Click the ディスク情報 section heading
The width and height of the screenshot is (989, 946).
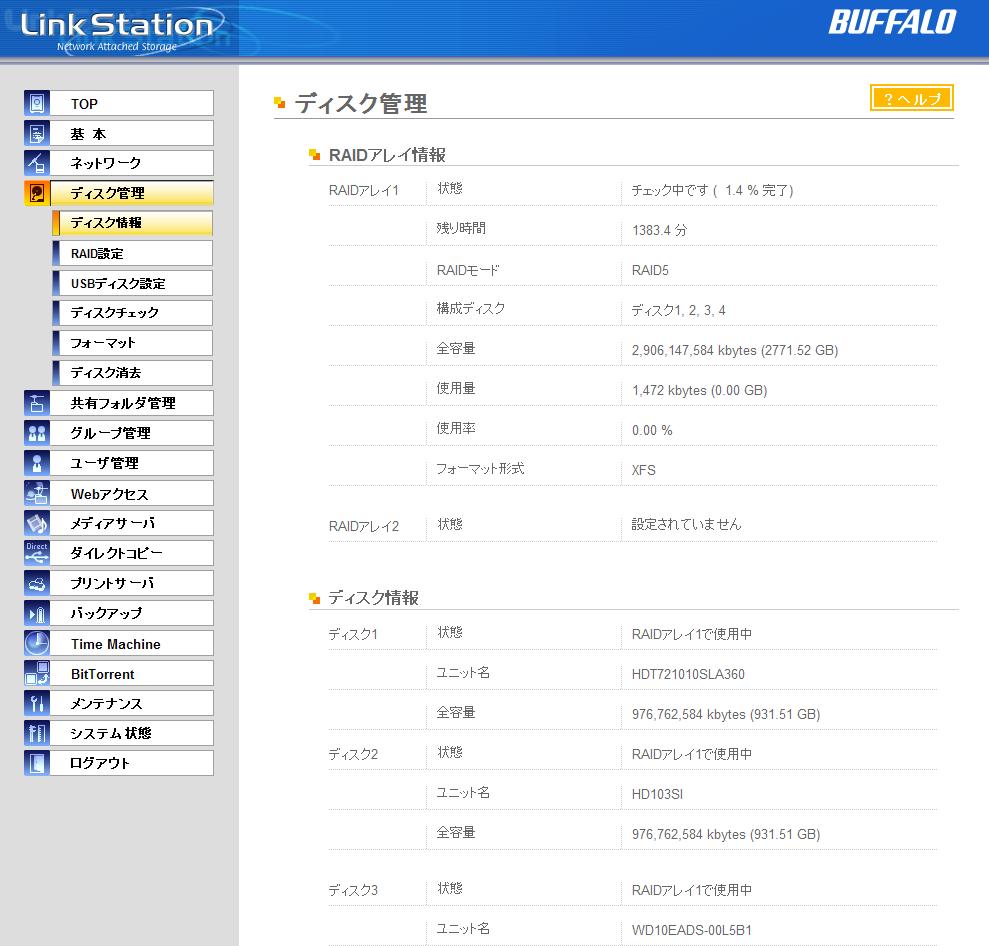373,597
